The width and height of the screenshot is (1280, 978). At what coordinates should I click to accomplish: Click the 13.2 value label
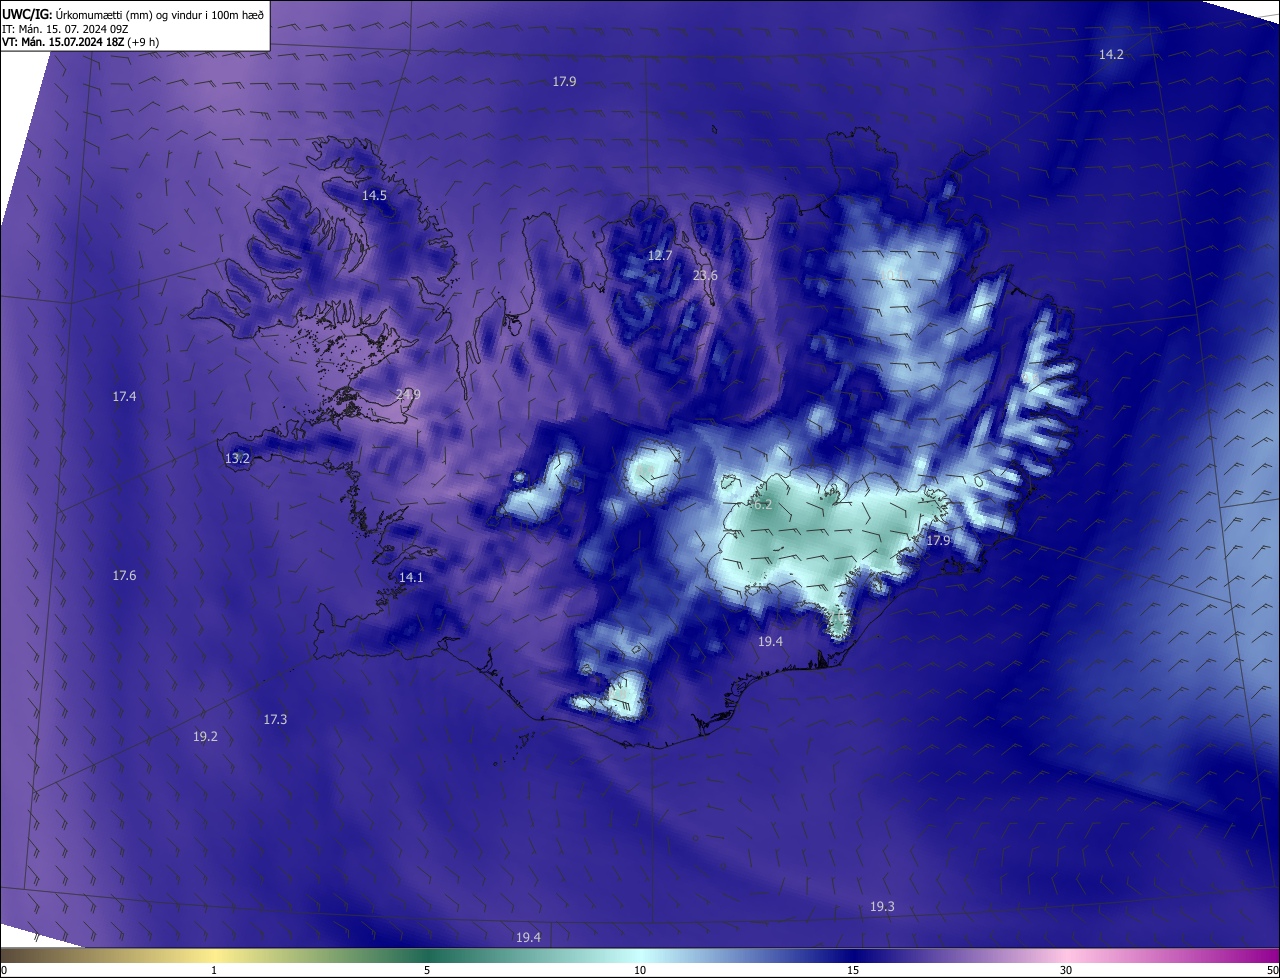pos(237,458)
